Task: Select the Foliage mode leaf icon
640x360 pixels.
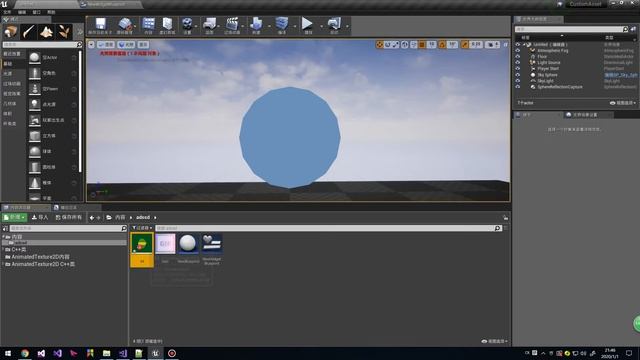Action: click(64, 32)
